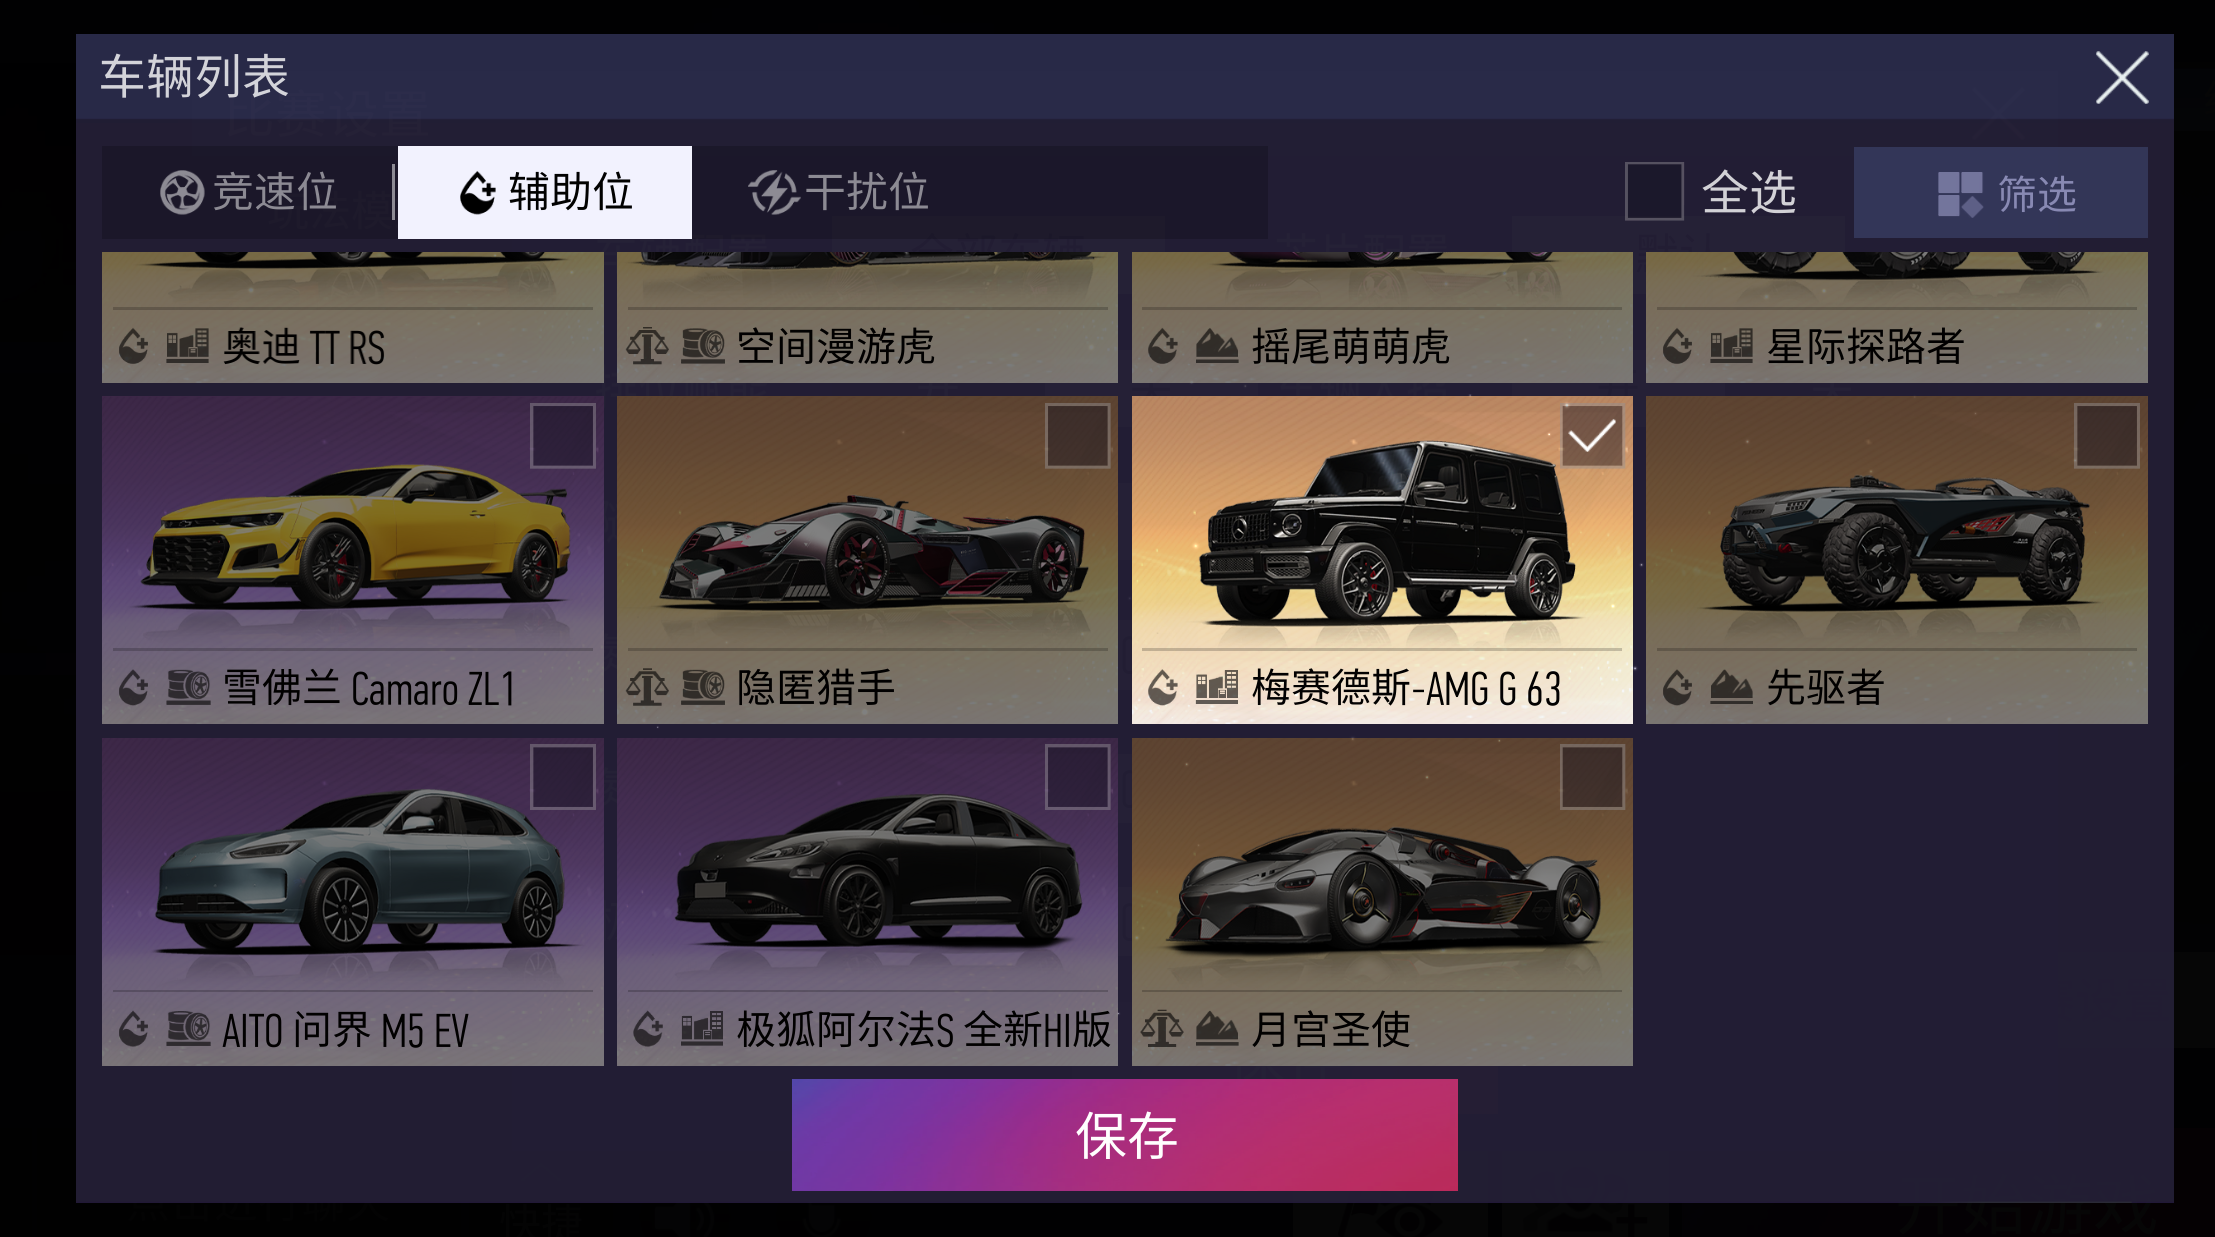Check the 雪佛兰 Camaro ZL1 selection box
Image resolution: width=2215 pixels, height=1237 pixels.
pyautogui.click(x=563, y=436)
